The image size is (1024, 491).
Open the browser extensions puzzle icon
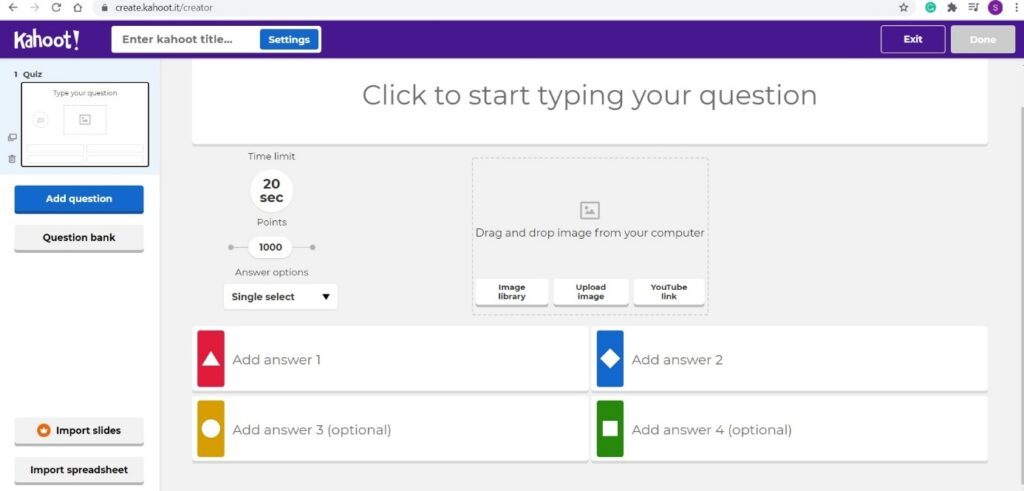(x=952, y=7)
